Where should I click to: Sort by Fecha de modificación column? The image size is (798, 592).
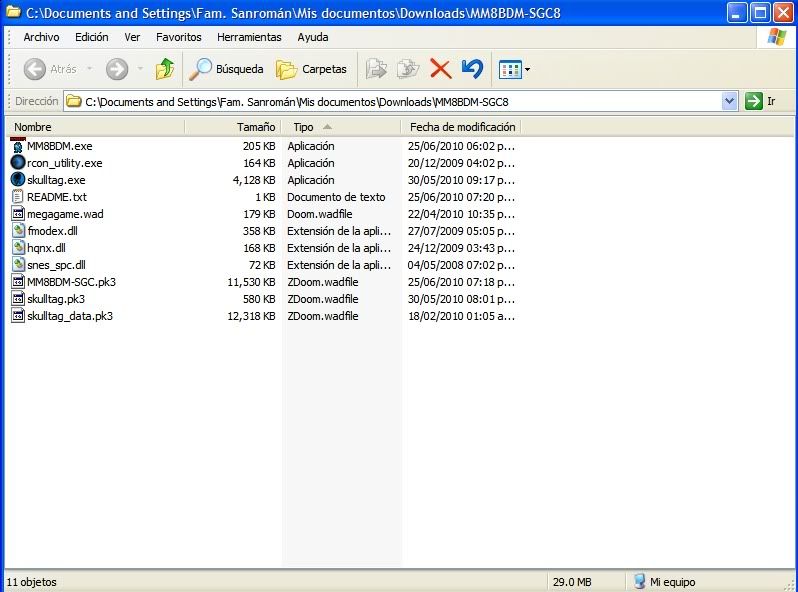pyautogui.click(x=462, y=127)
